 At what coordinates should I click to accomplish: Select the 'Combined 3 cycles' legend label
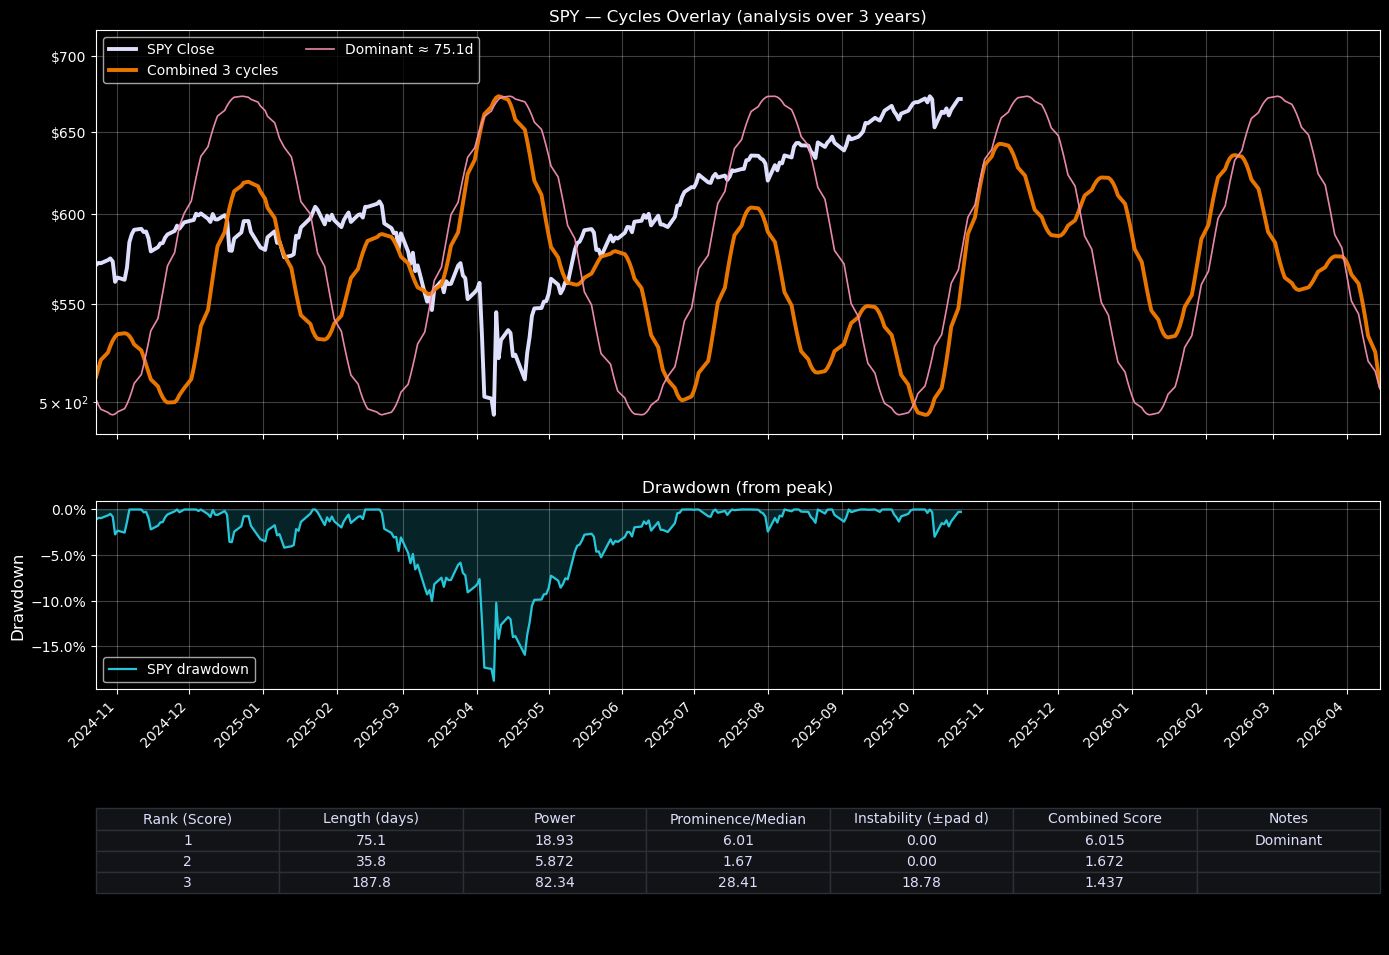(x=212, y=70)
